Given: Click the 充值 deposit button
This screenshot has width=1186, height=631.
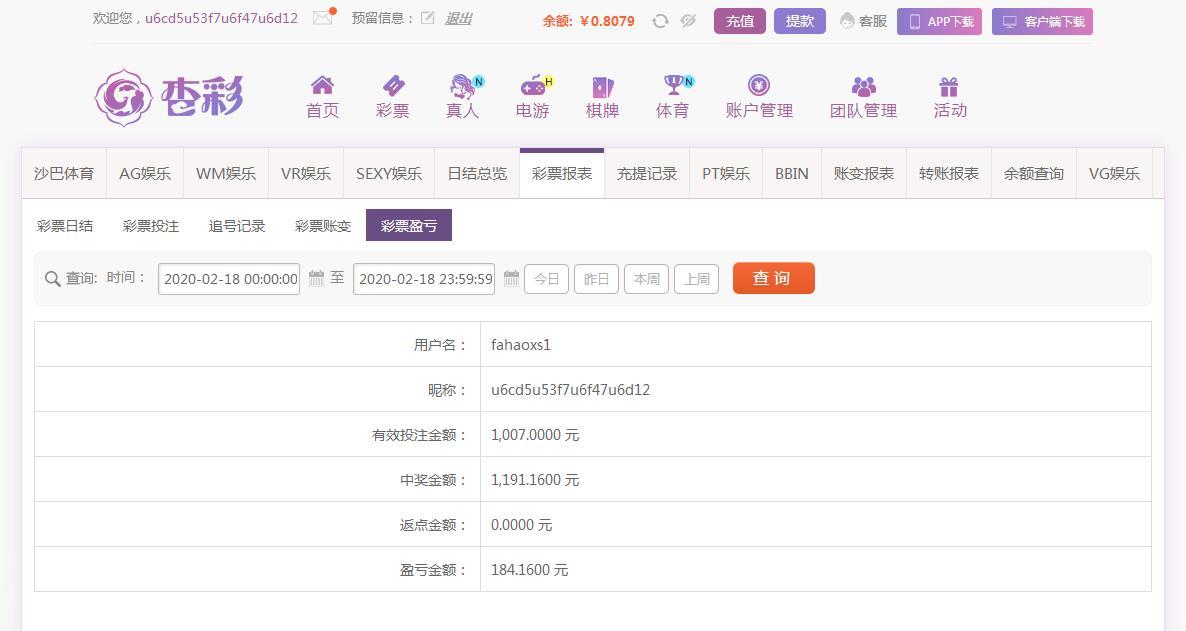Looking at the screenshot, I should (740, 21).
